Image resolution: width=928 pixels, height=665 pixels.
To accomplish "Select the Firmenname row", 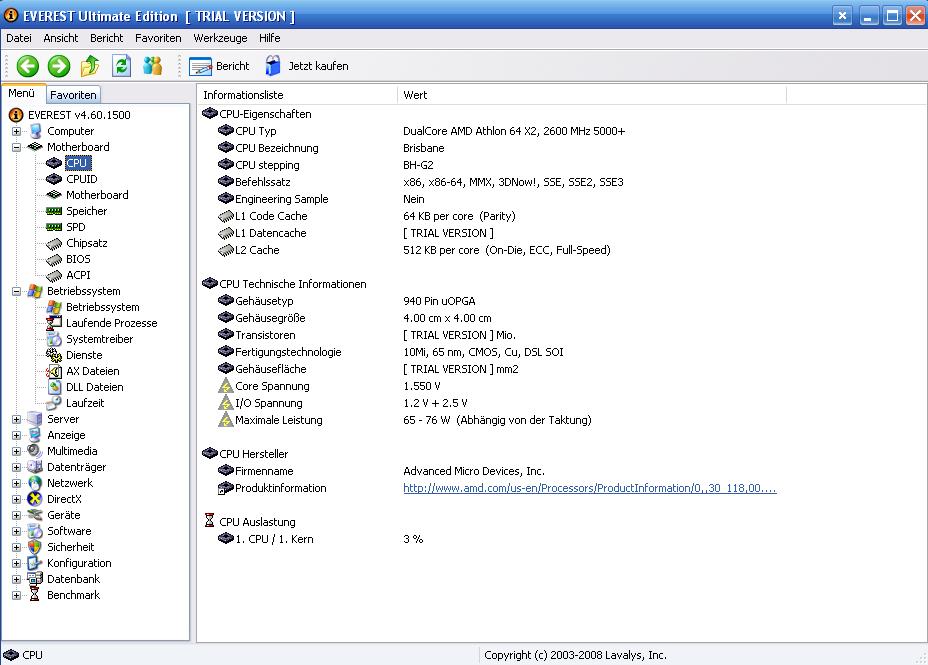I will click(x=381, y=471).
